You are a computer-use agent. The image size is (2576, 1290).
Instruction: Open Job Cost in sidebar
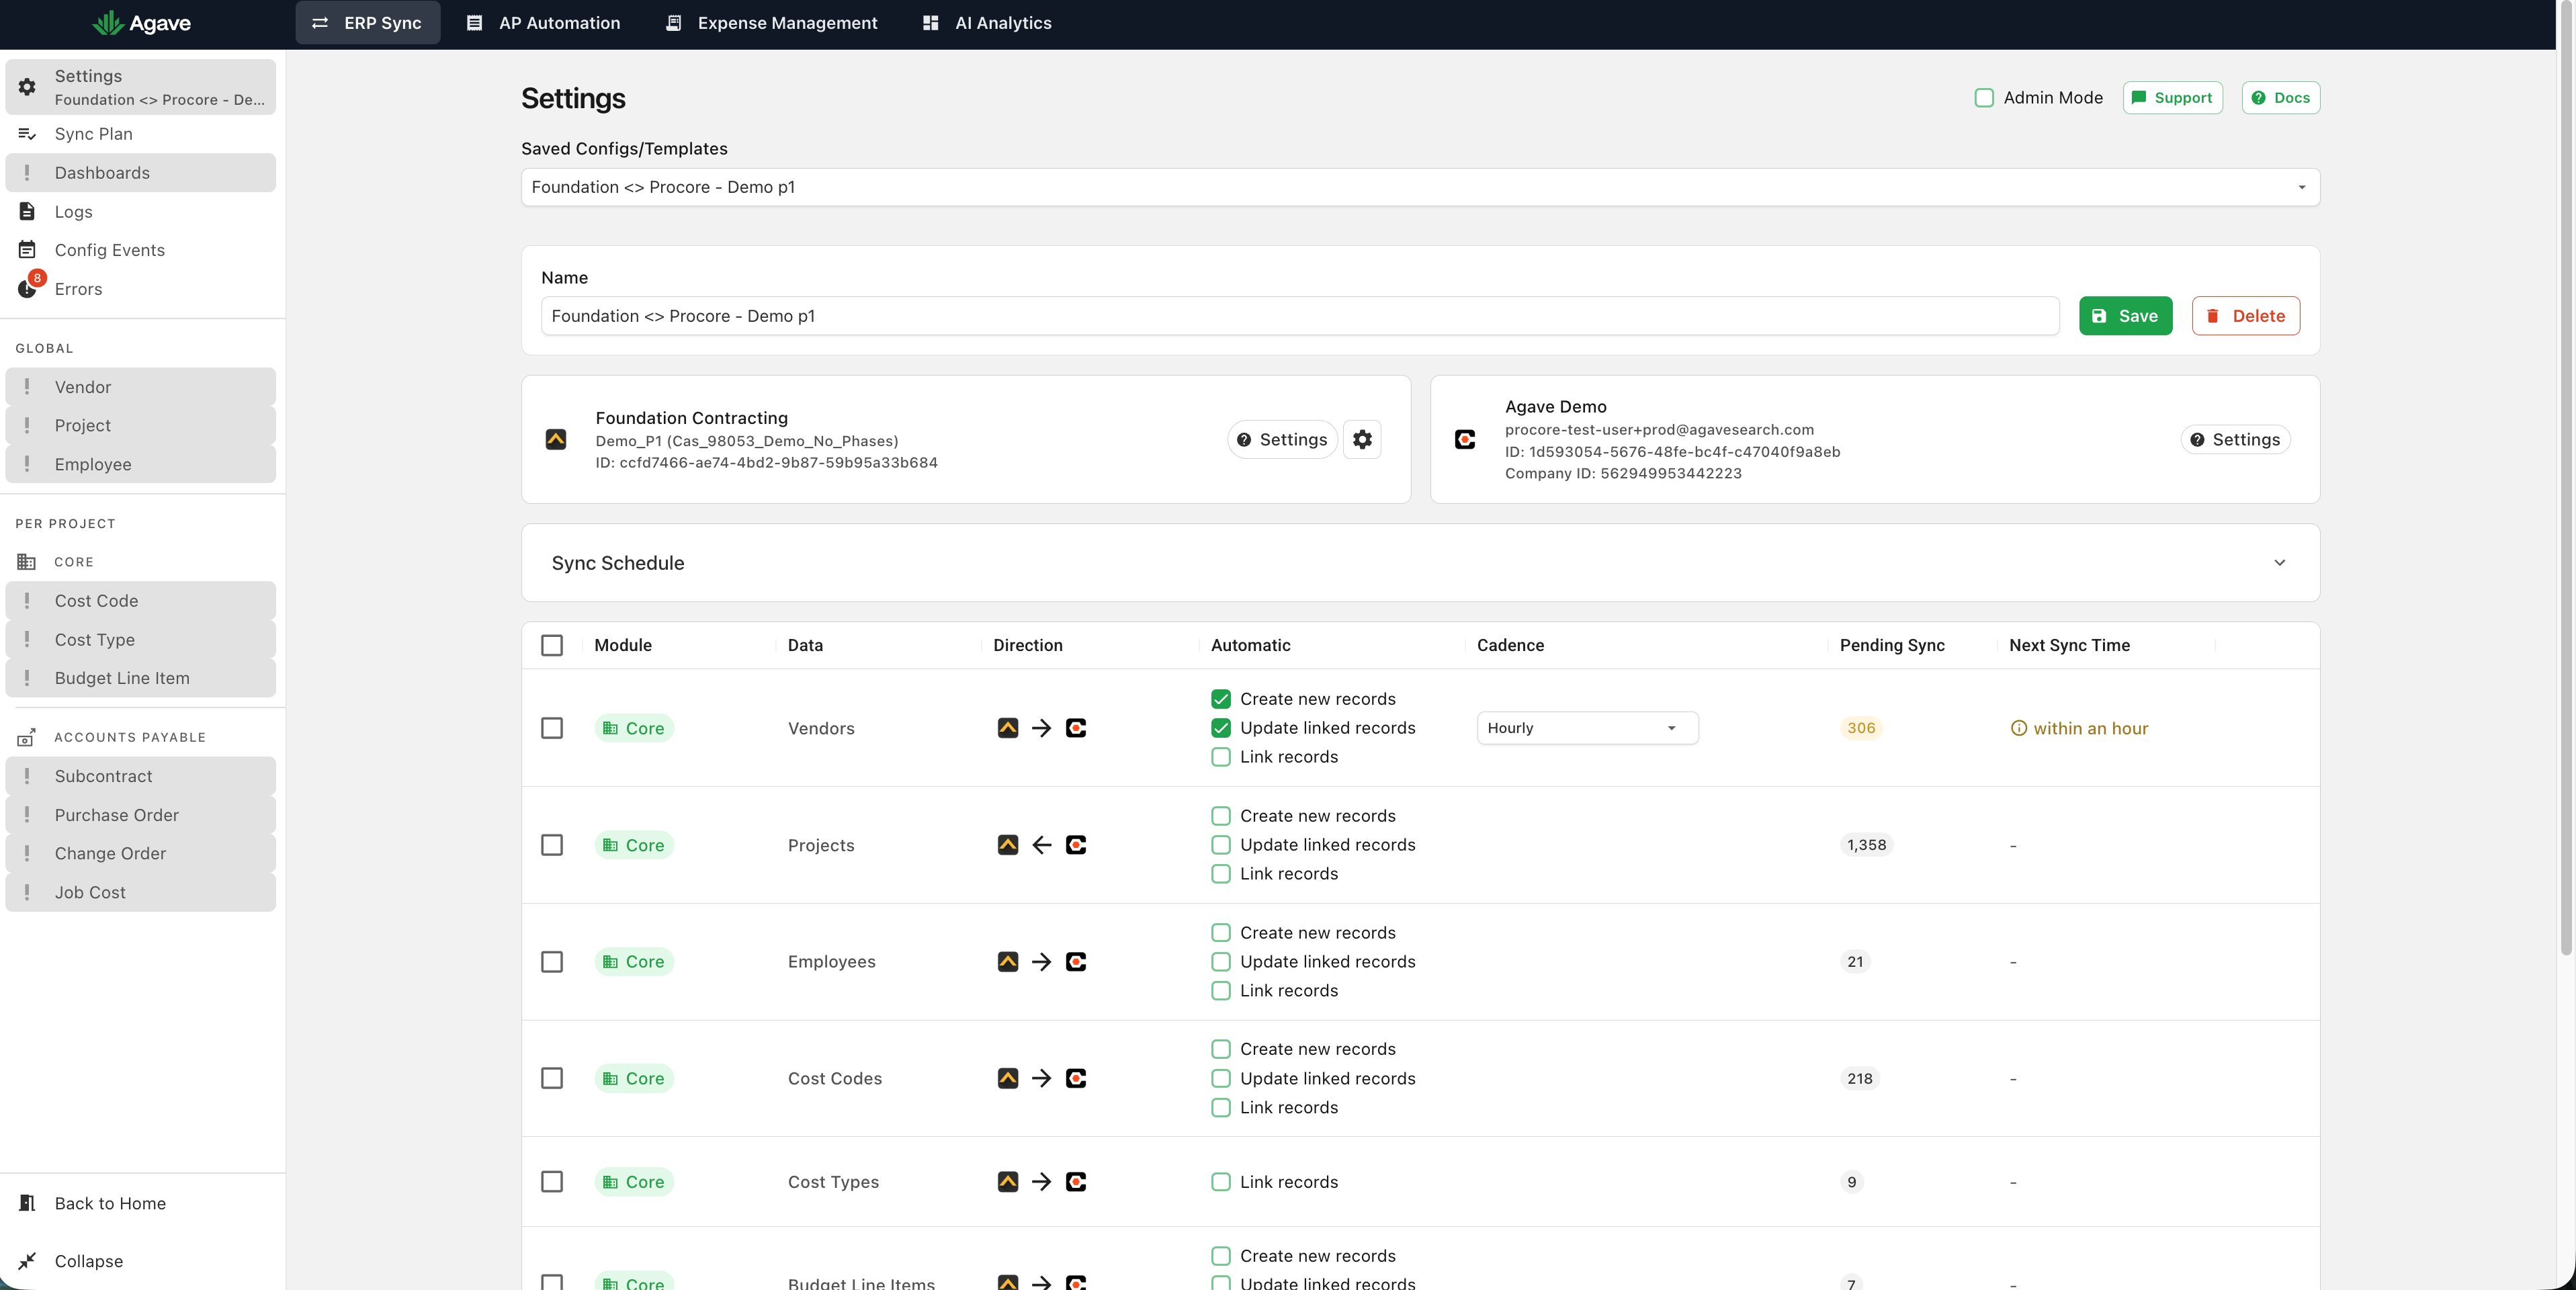140,892
